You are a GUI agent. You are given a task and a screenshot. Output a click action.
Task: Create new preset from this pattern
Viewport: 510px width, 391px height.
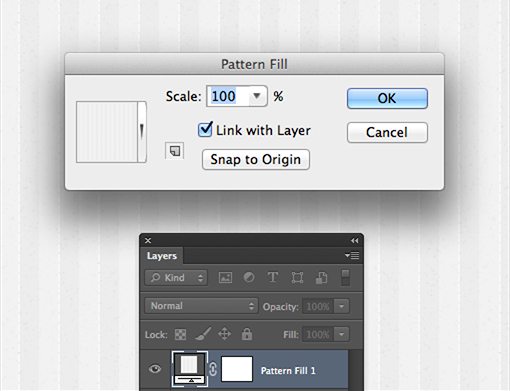point(174,151)
